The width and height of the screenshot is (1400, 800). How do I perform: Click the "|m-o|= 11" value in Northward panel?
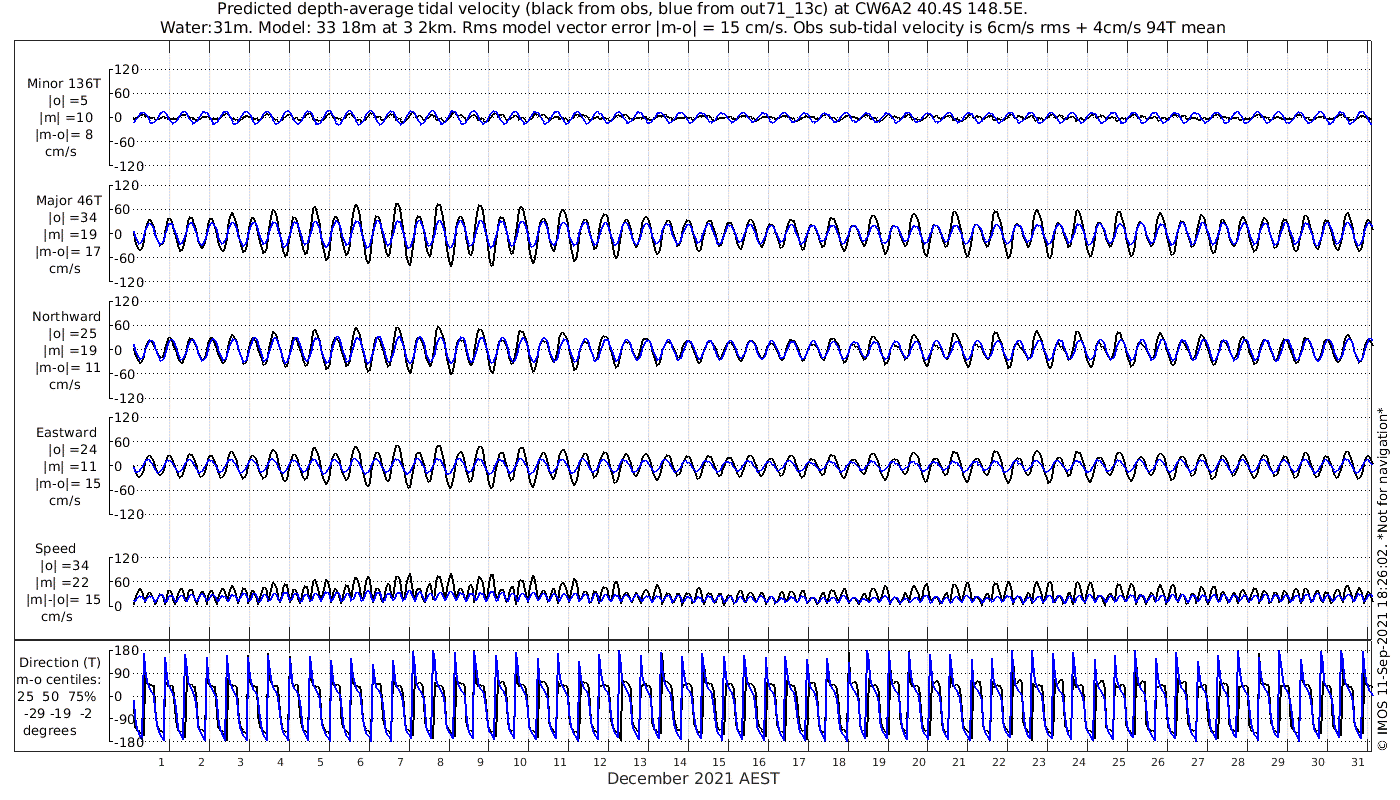67,367
